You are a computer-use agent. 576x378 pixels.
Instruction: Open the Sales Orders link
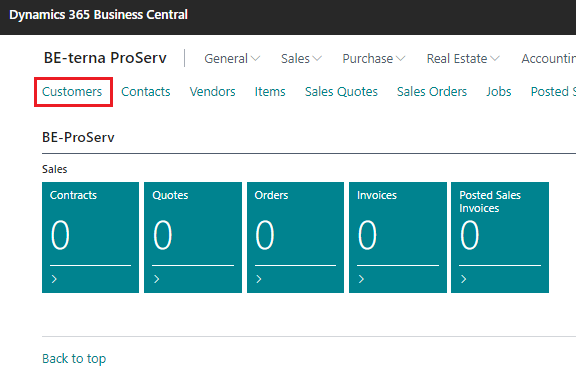click(432, 91)
